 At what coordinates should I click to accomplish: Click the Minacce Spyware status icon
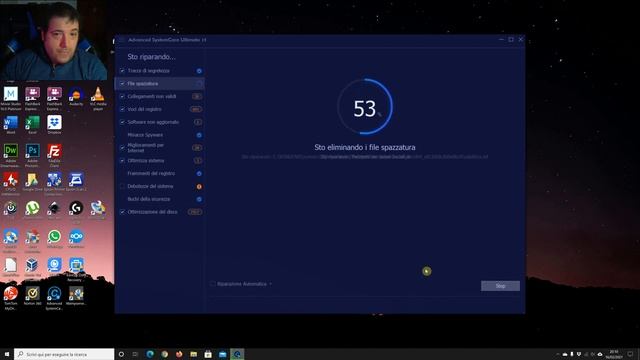tap(199, 135)
